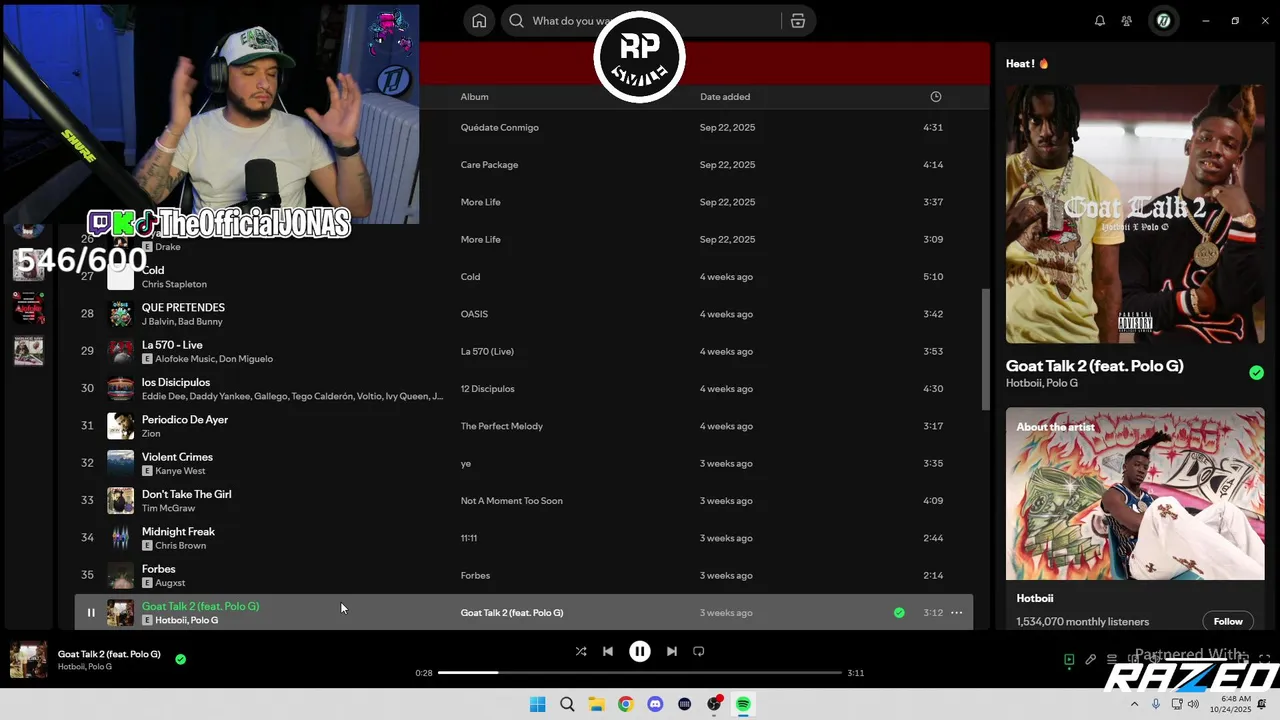This screenshot has width=1280, height=720.
Task: Sort by Album column header
Action: 474,97
